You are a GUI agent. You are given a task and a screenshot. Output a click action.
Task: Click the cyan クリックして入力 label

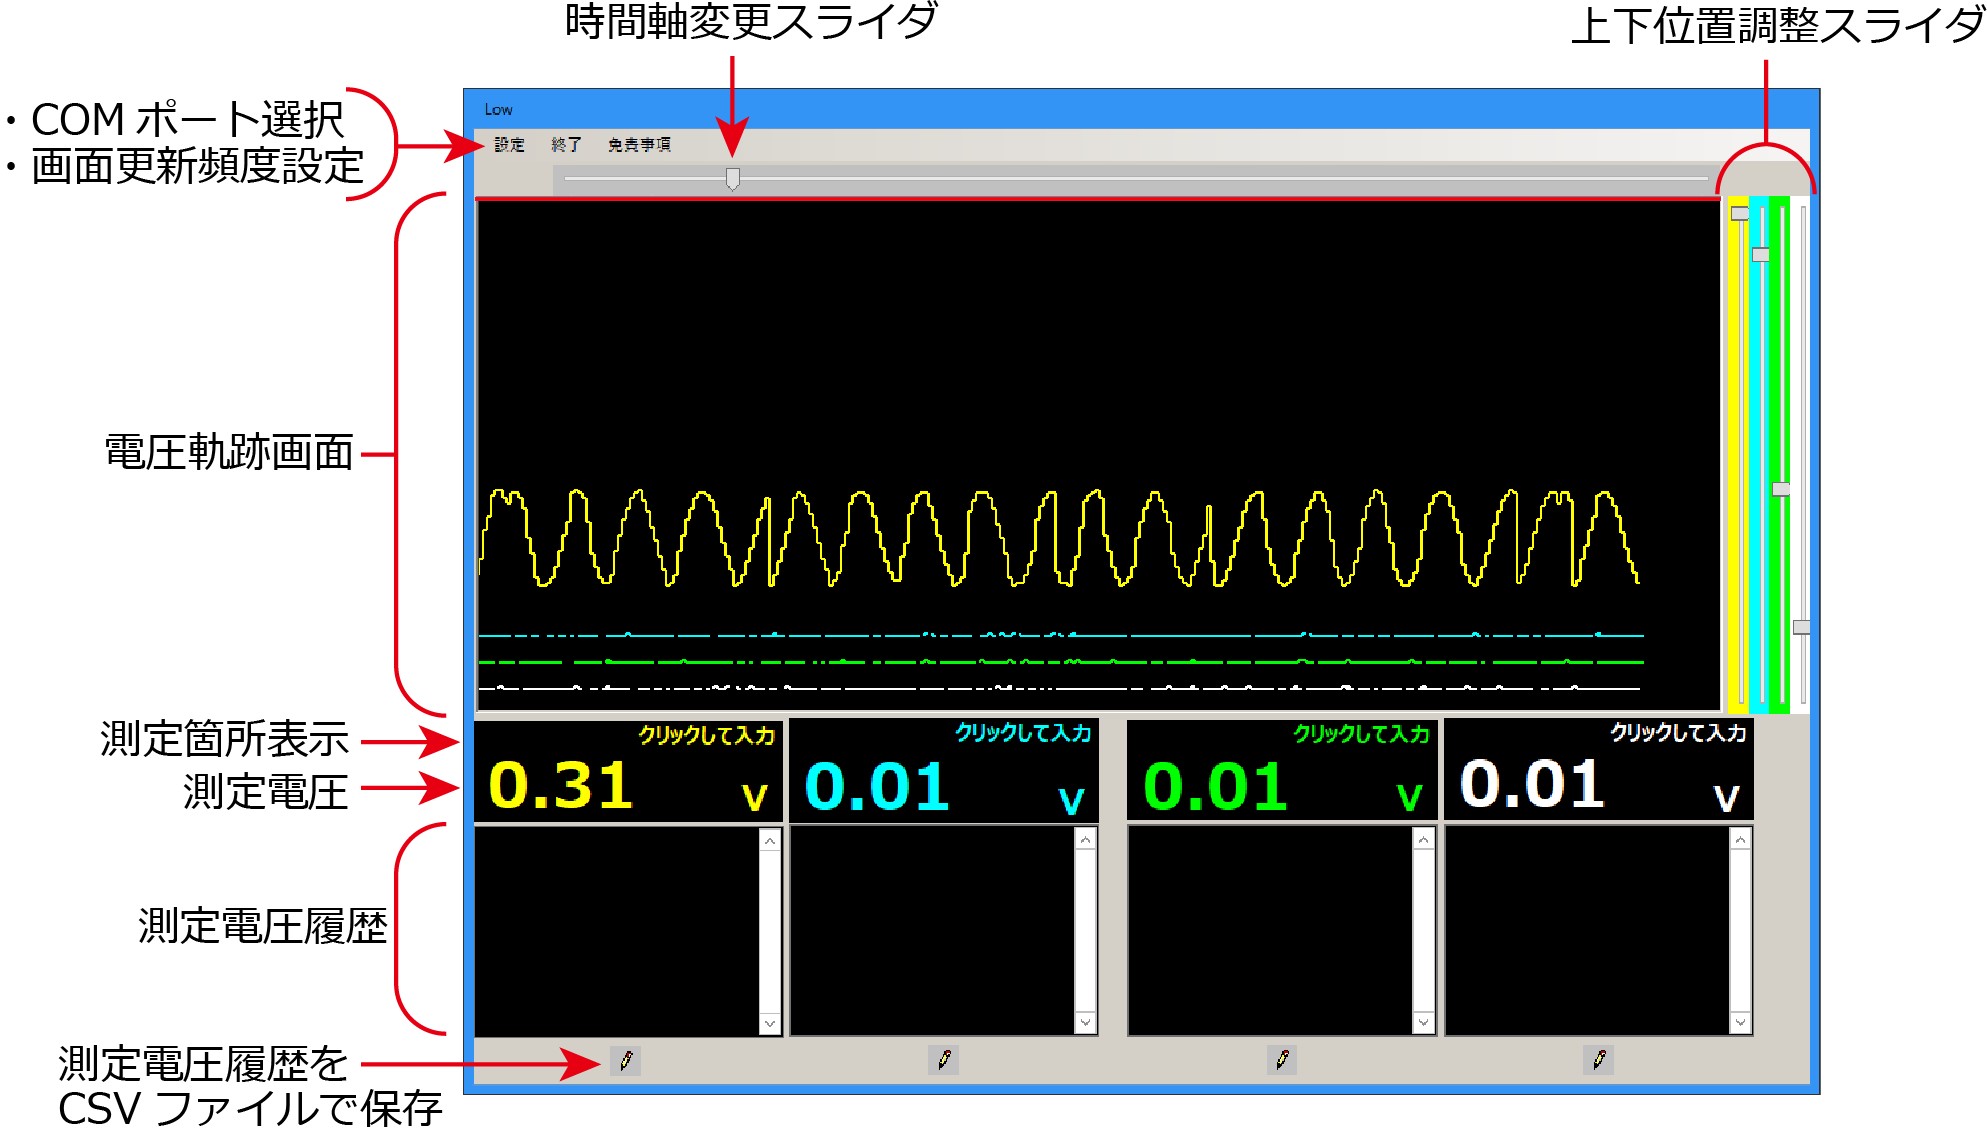[x=1023, y=733]
